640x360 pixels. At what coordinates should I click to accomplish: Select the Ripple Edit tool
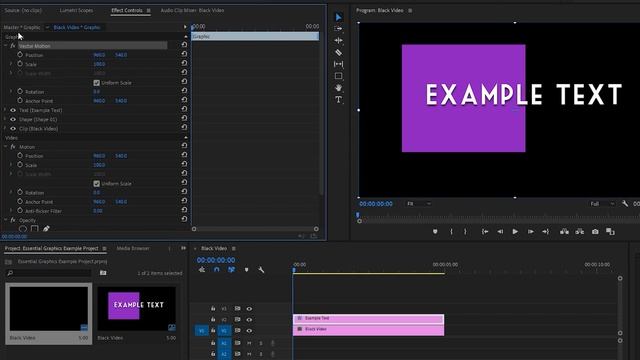pyautogui.click(x=338, y=40)
